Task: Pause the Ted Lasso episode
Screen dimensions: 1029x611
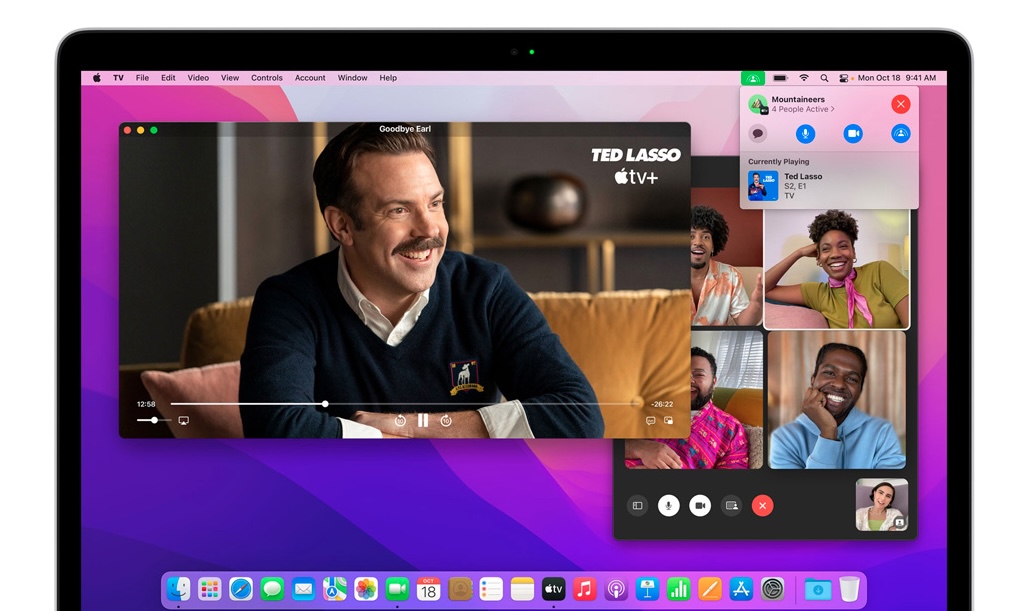Action: click(422, 420)
